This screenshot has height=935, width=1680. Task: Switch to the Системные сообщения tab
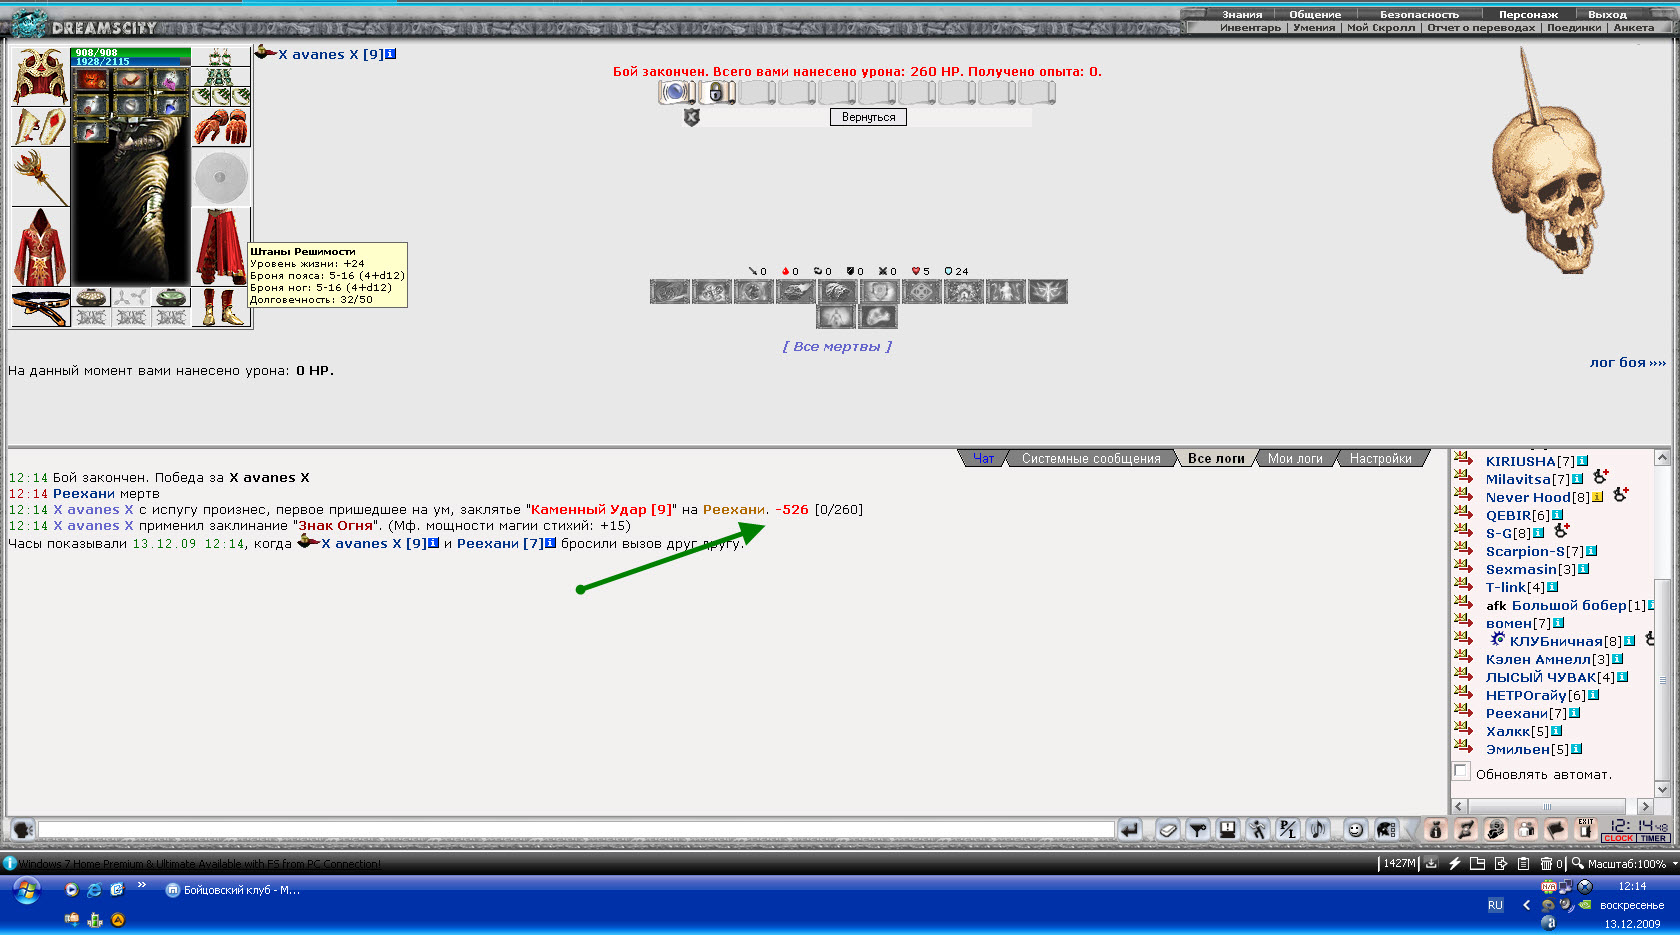[1091, 459]
